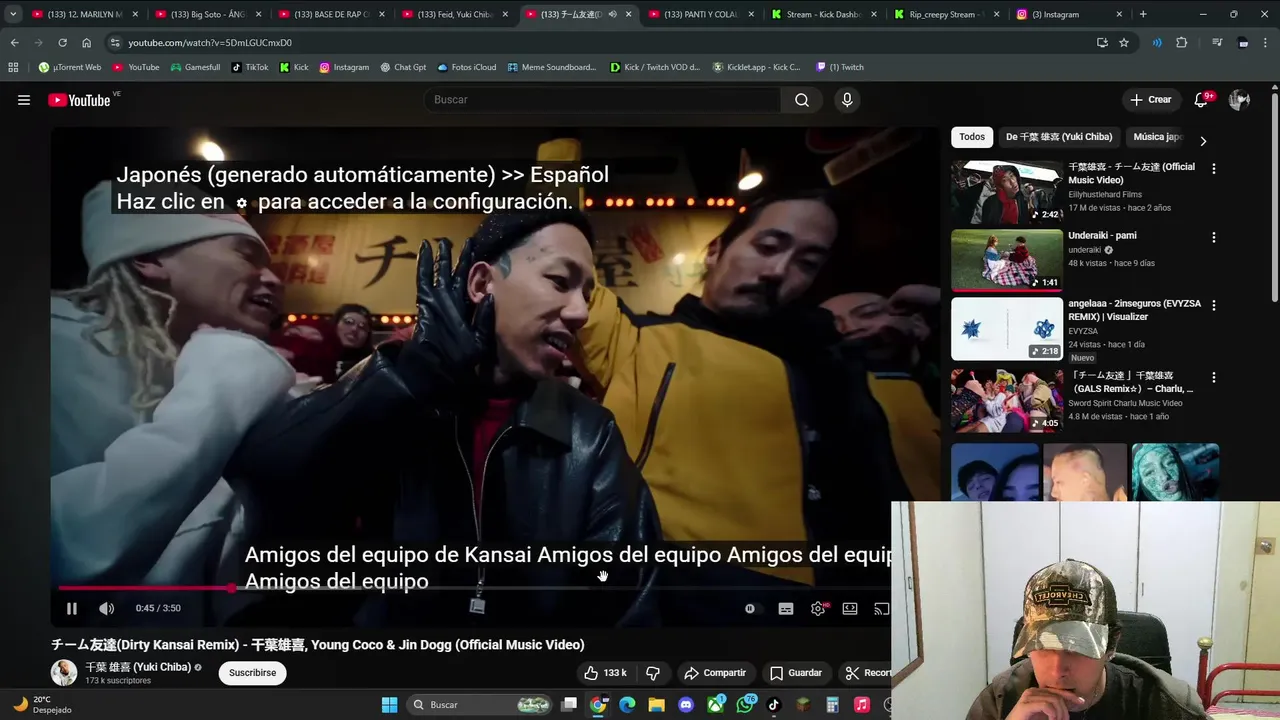Switch to the Stream - Kick Dashboard tab
The width and height of the screenshot is (1280, 720).
pos(824,14)
